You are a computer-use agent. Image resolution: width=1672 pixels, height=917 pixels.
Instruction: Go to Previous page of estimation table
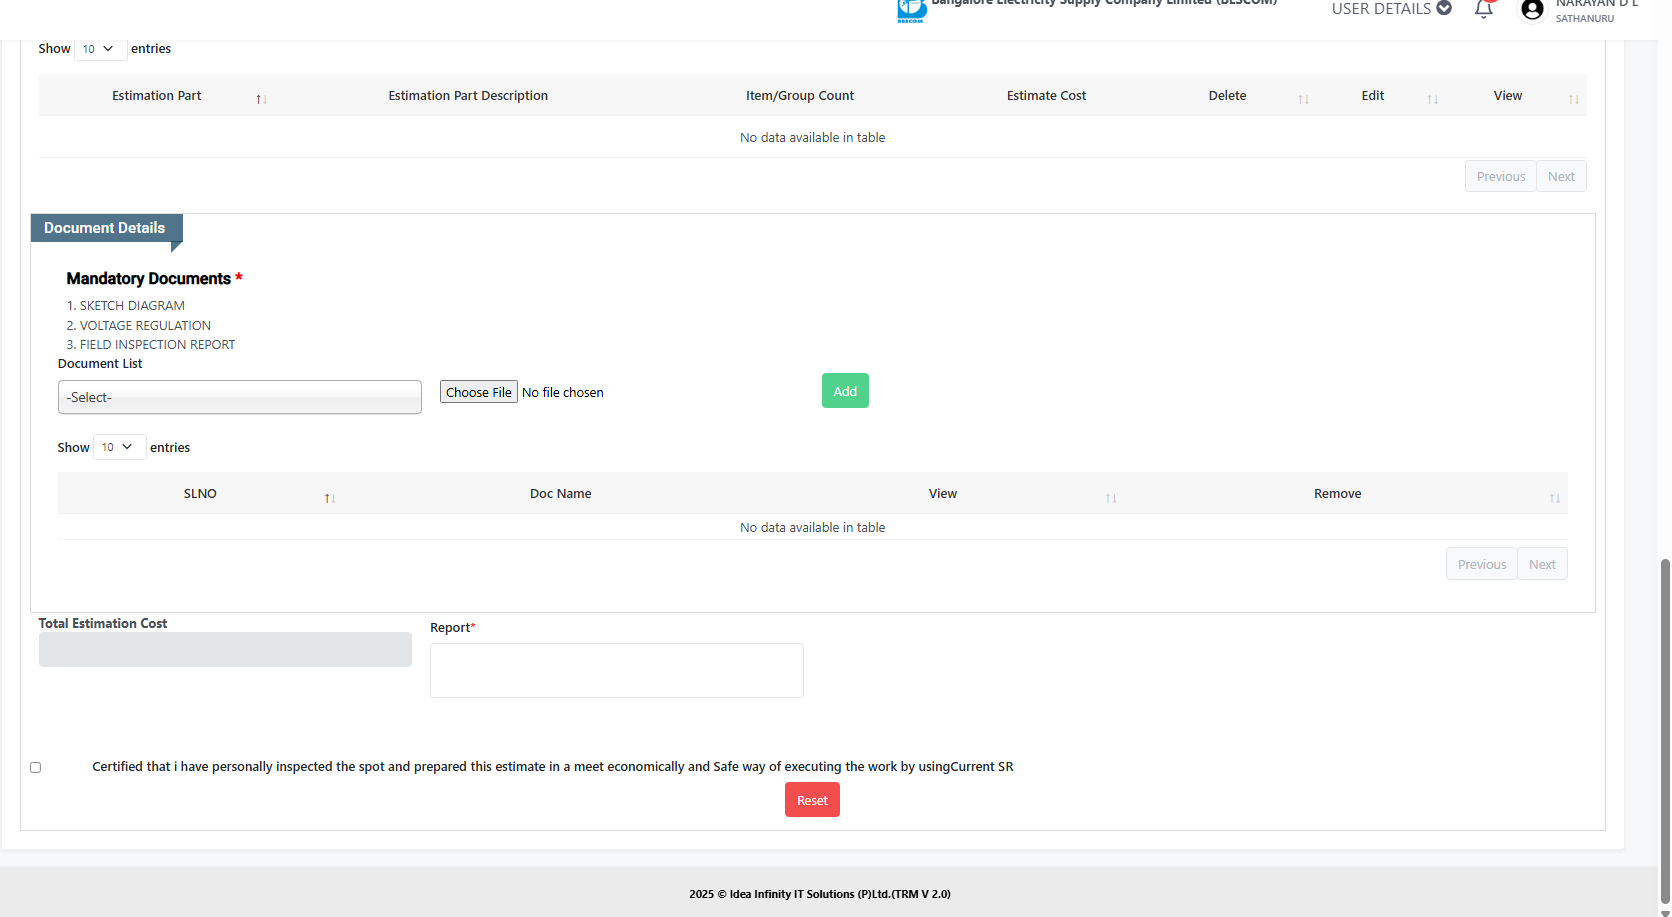click(1501, 177)
